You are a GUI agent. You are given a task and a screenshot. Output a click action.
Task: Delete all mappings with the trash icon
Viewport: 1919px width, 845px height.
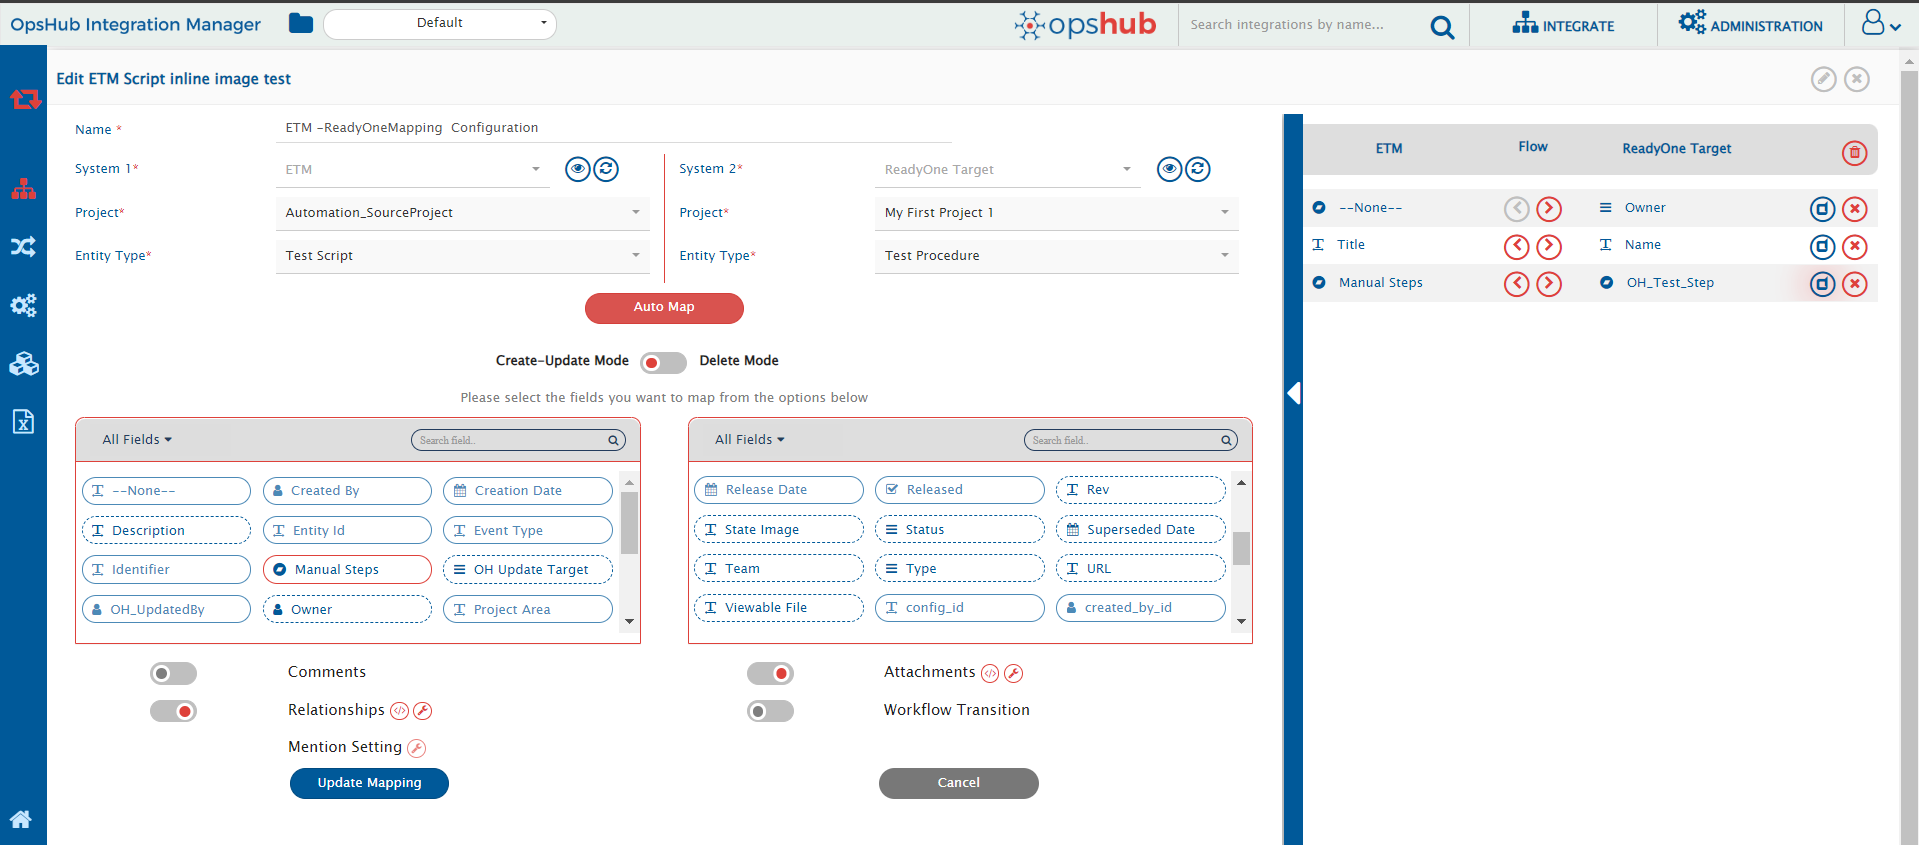coord(1854,152)
